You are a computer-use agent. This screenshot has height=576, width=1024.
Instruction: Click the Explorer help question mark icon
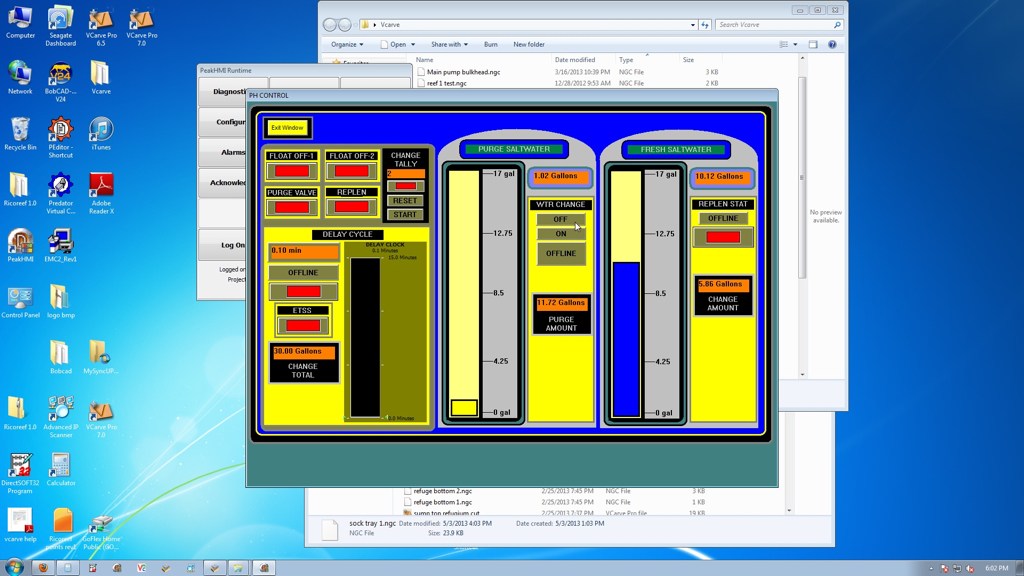pyautogui.click(x=832, y=44)
